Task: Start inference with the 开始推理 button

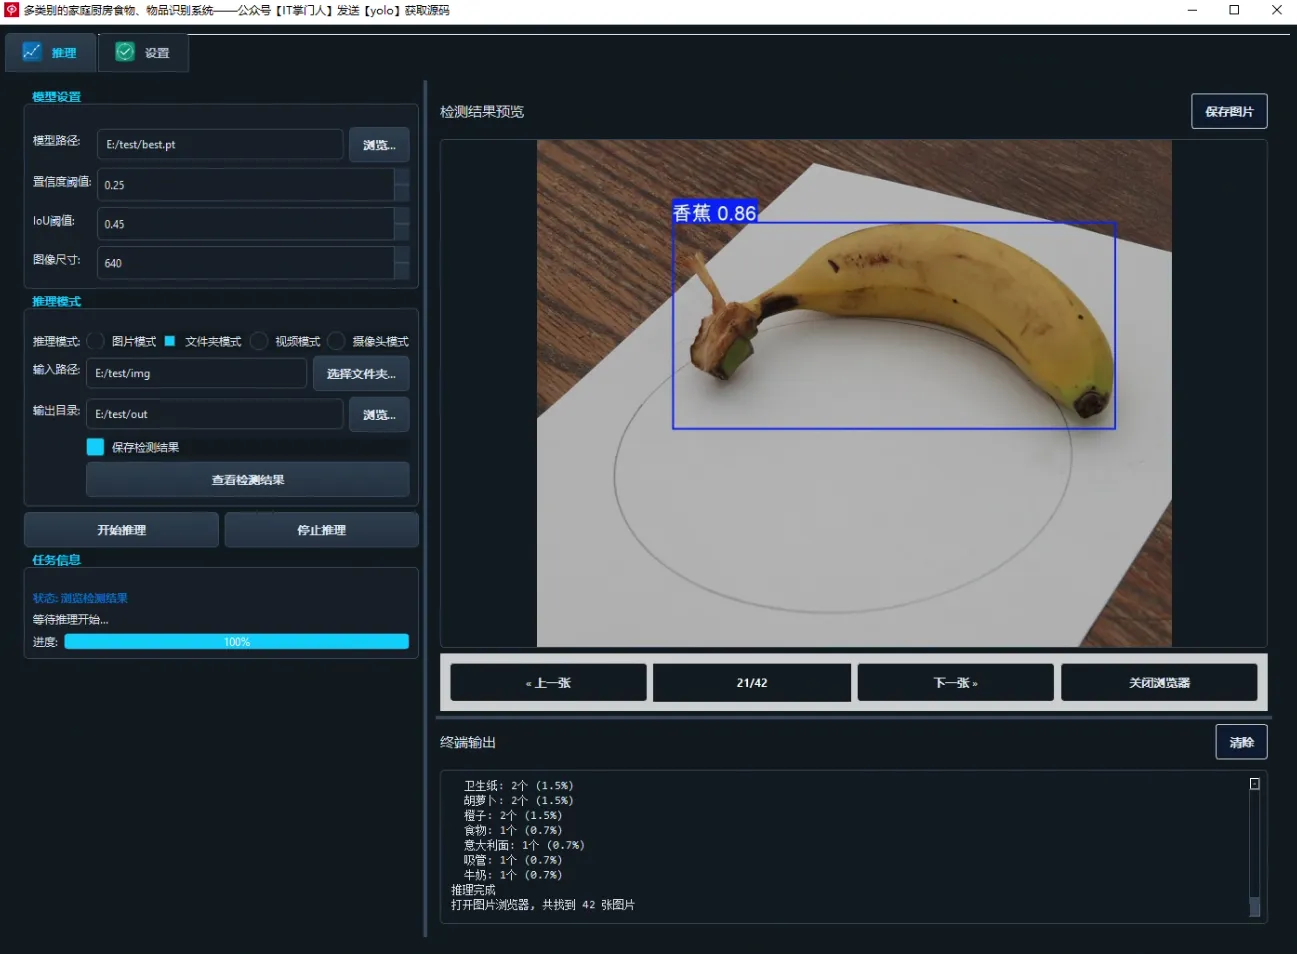Action: tap(121, 530)
